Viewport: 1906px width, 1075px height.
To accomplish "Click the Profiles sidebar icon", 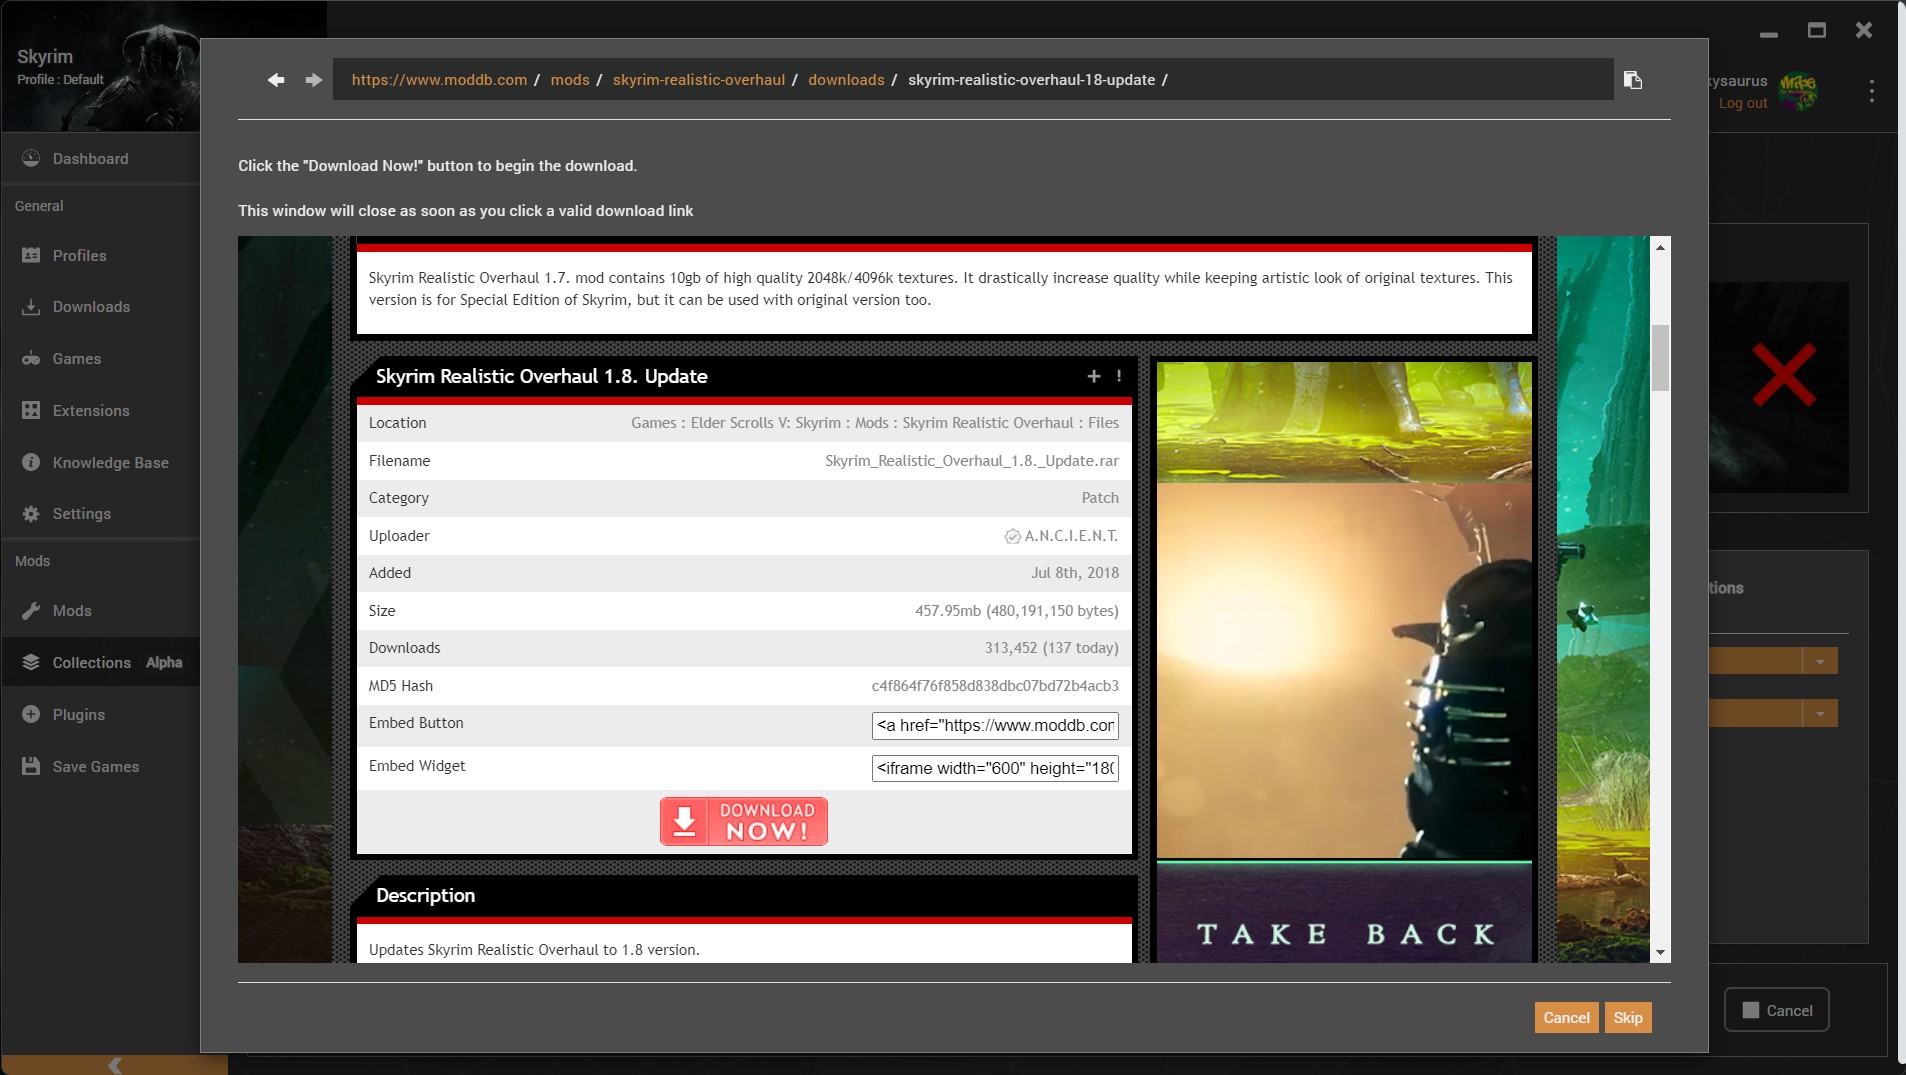I will [31, 255].
